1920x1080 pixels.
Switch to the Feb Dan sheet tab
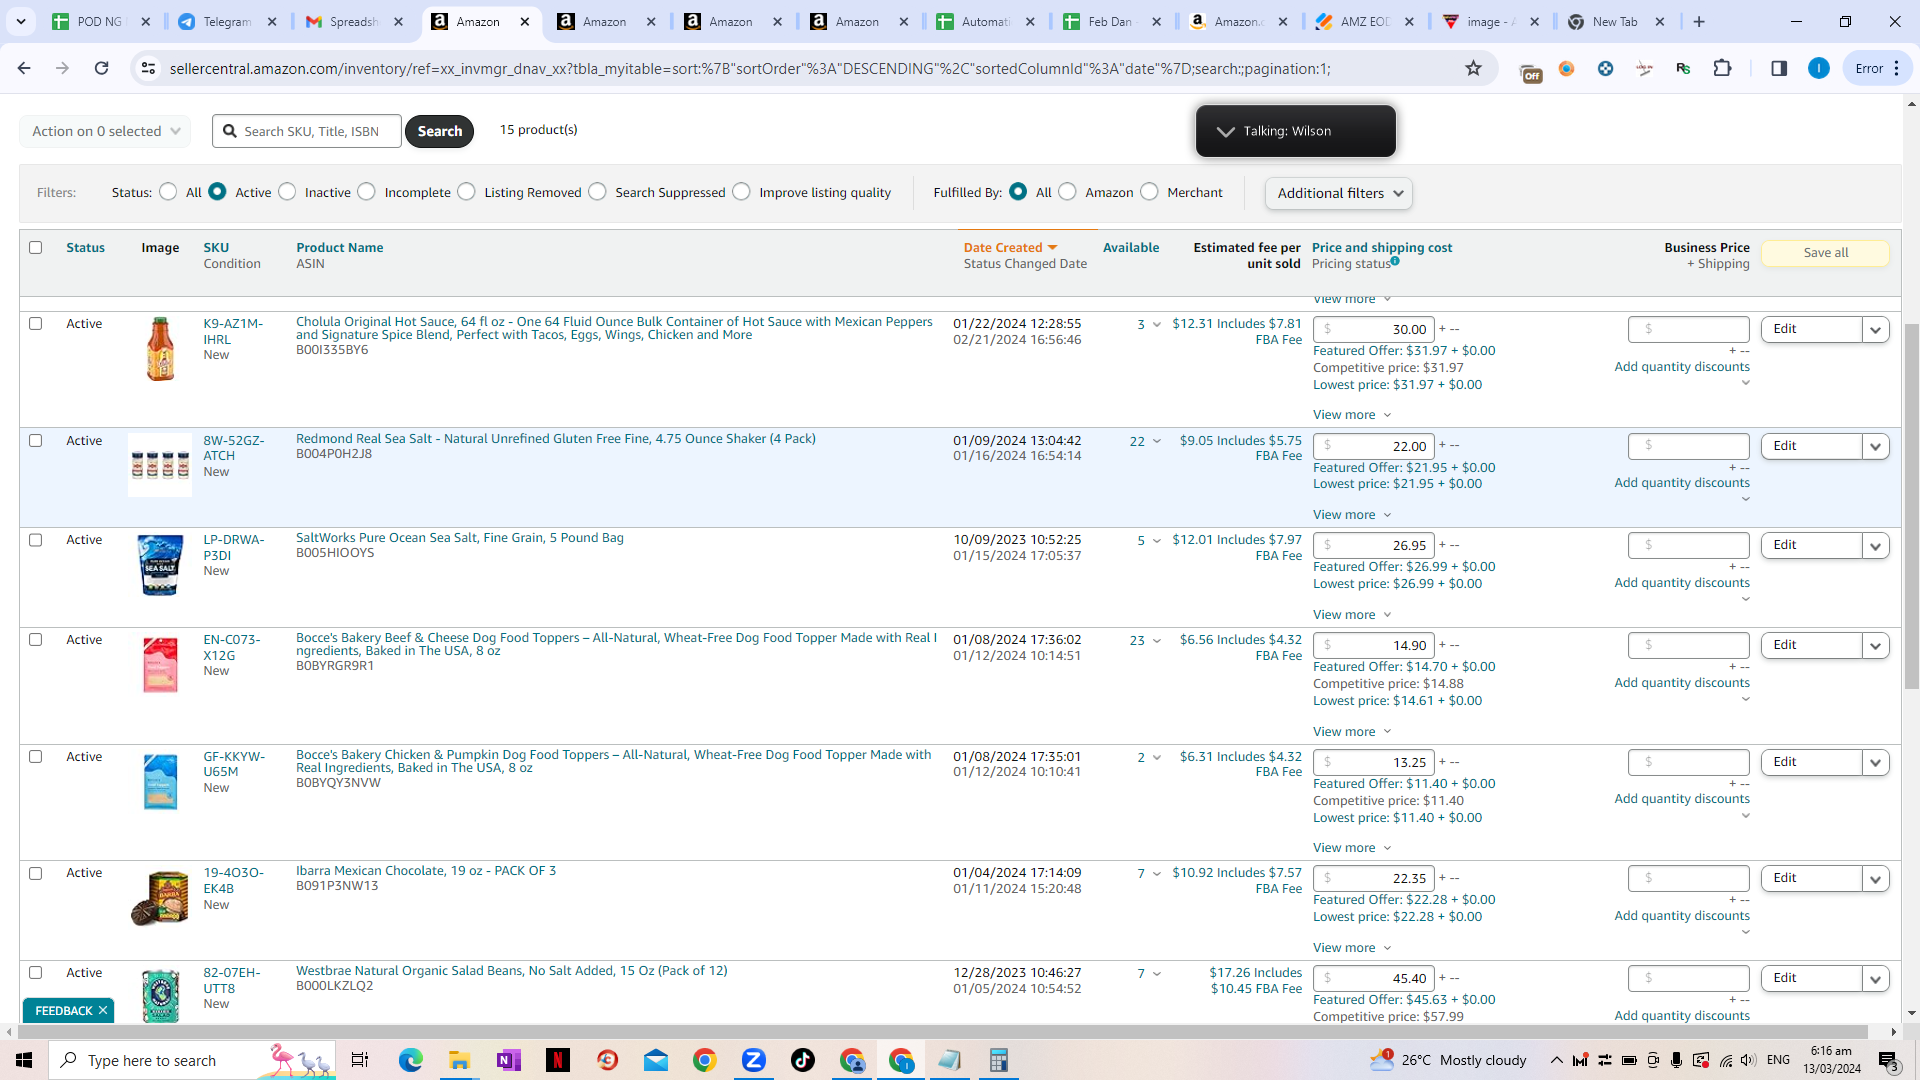[1111, 21]
